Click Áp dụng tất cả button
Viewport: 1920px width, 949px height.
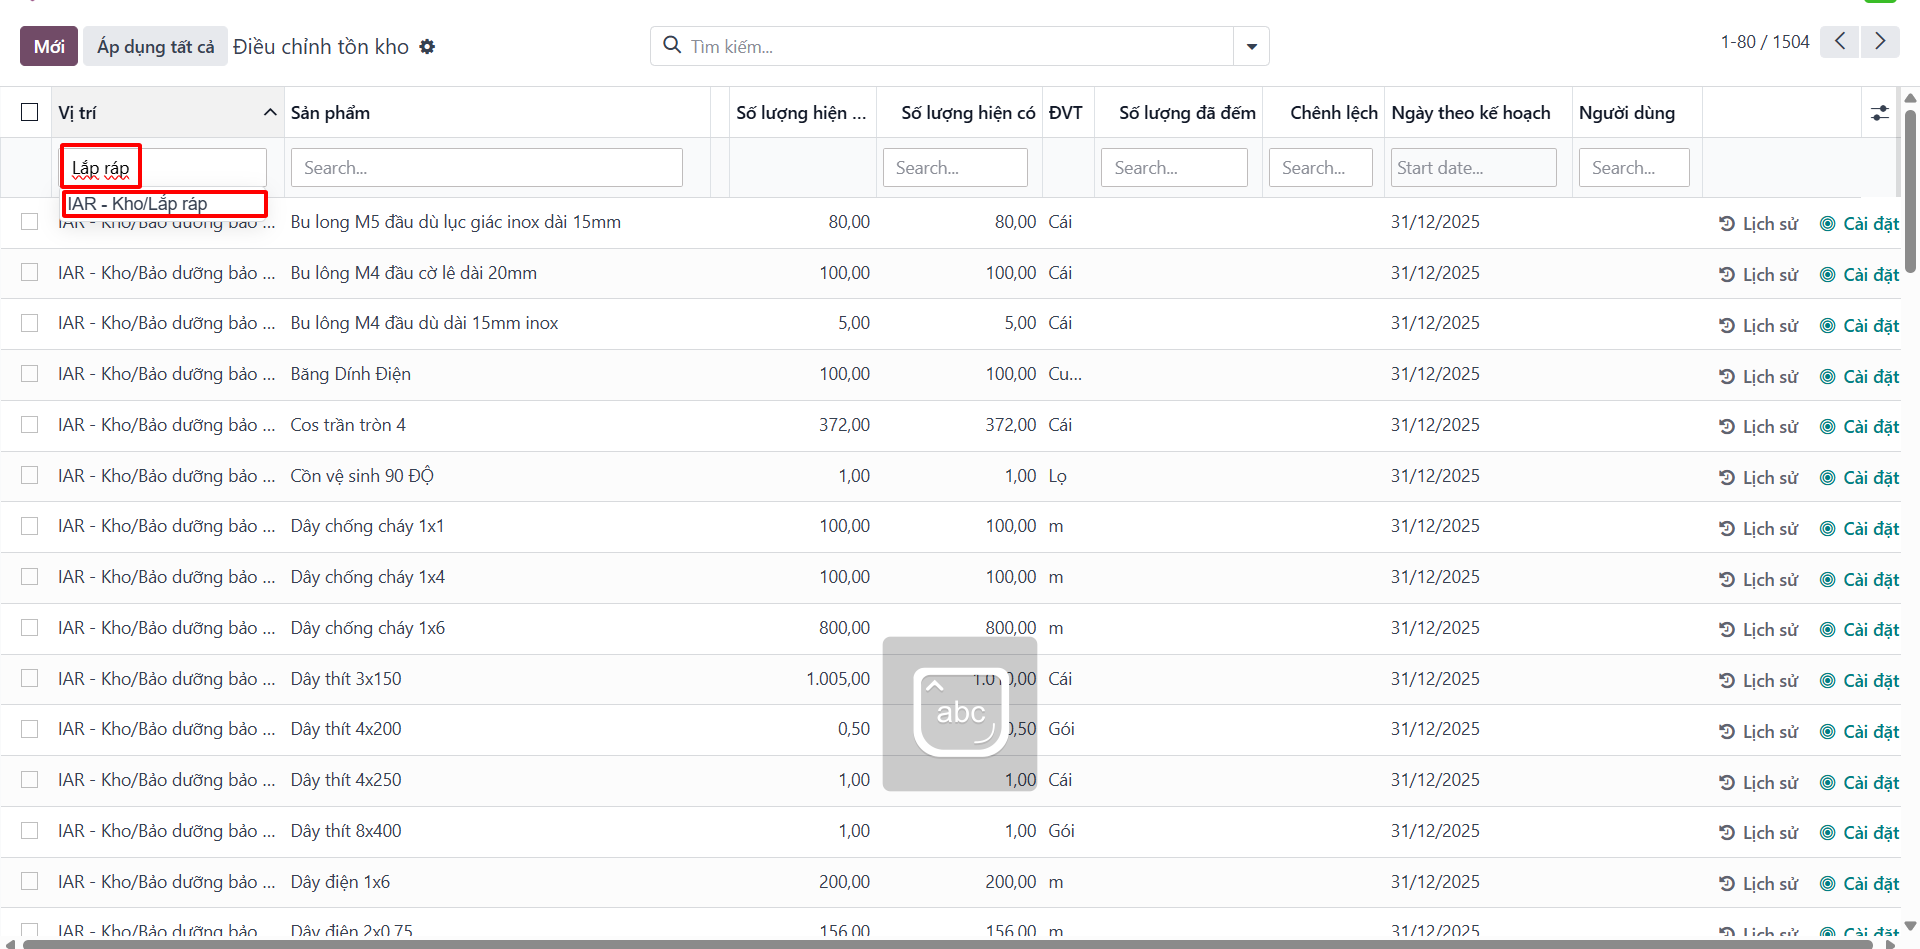coord(155,46)
